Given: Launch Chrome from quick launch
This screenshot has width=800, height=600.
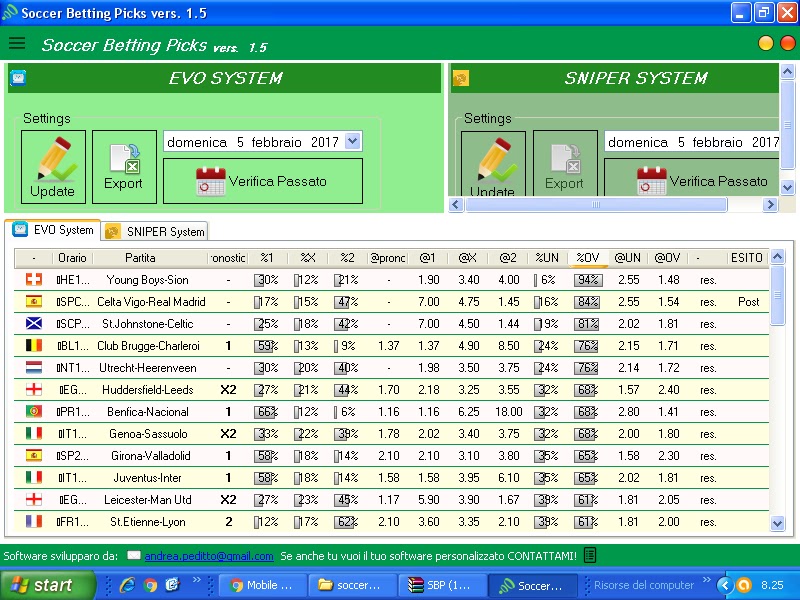Looking at the screenshot, I should click(x=149, y=585).
